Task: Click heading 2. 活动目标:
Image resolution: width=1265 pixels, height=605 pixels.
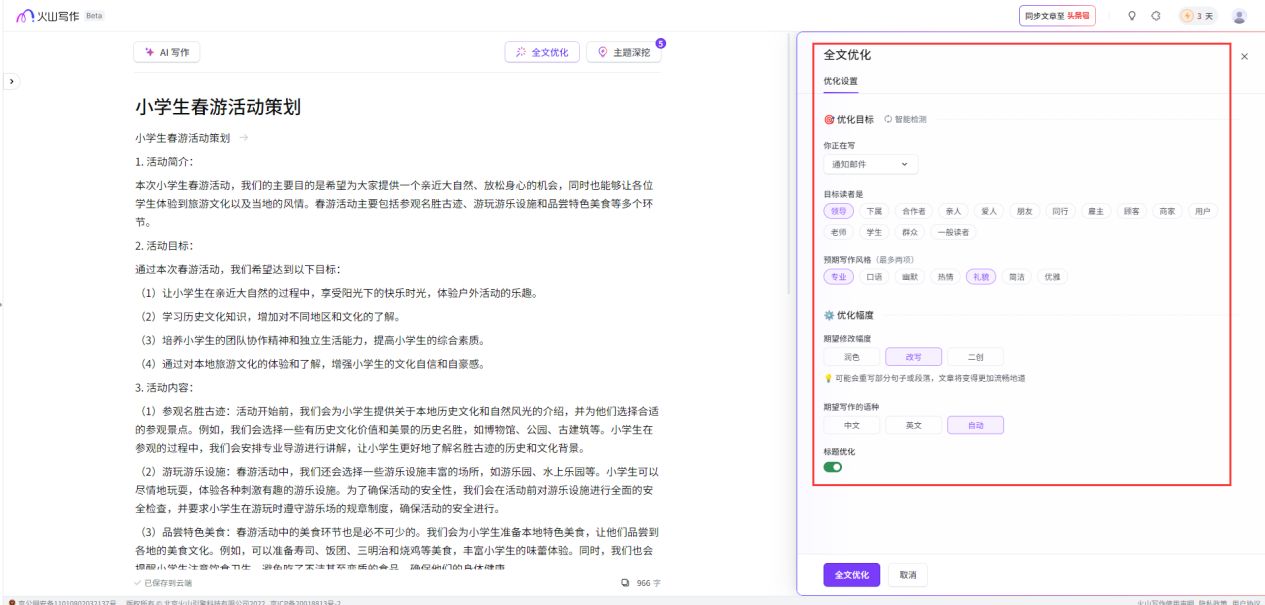Action: pyautogui.click(x=164, y=245)
